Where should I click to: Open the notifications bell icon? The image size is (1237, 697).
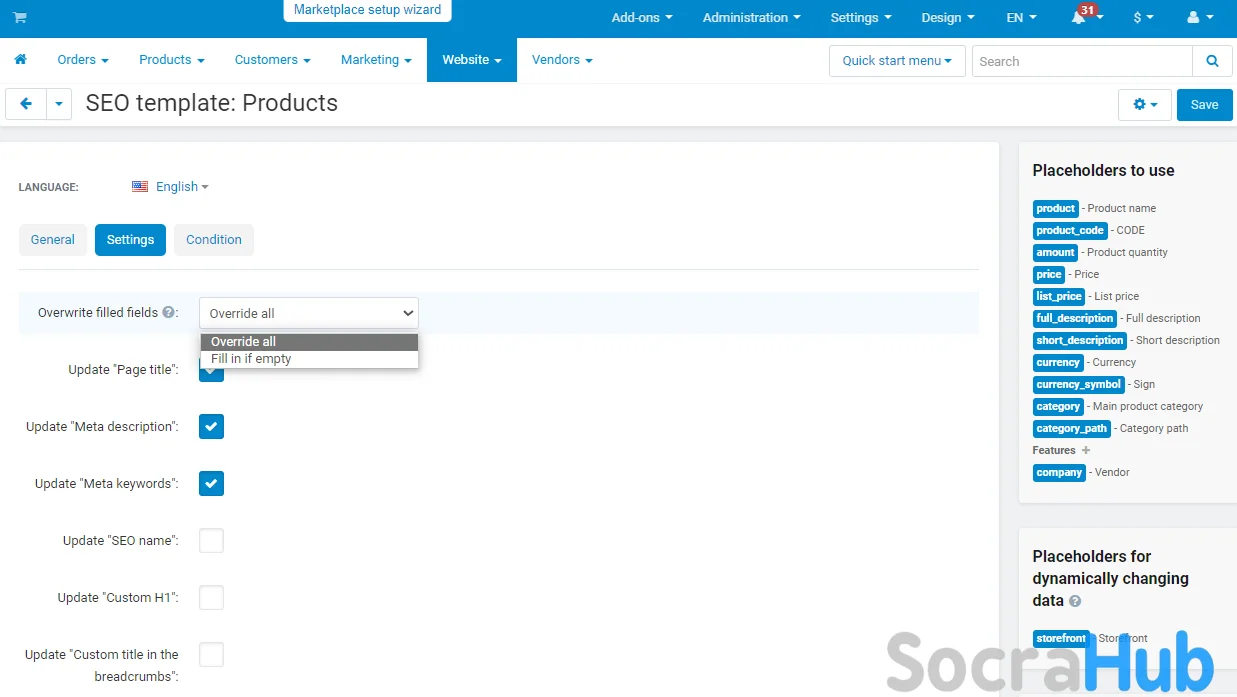[1078, 18]
